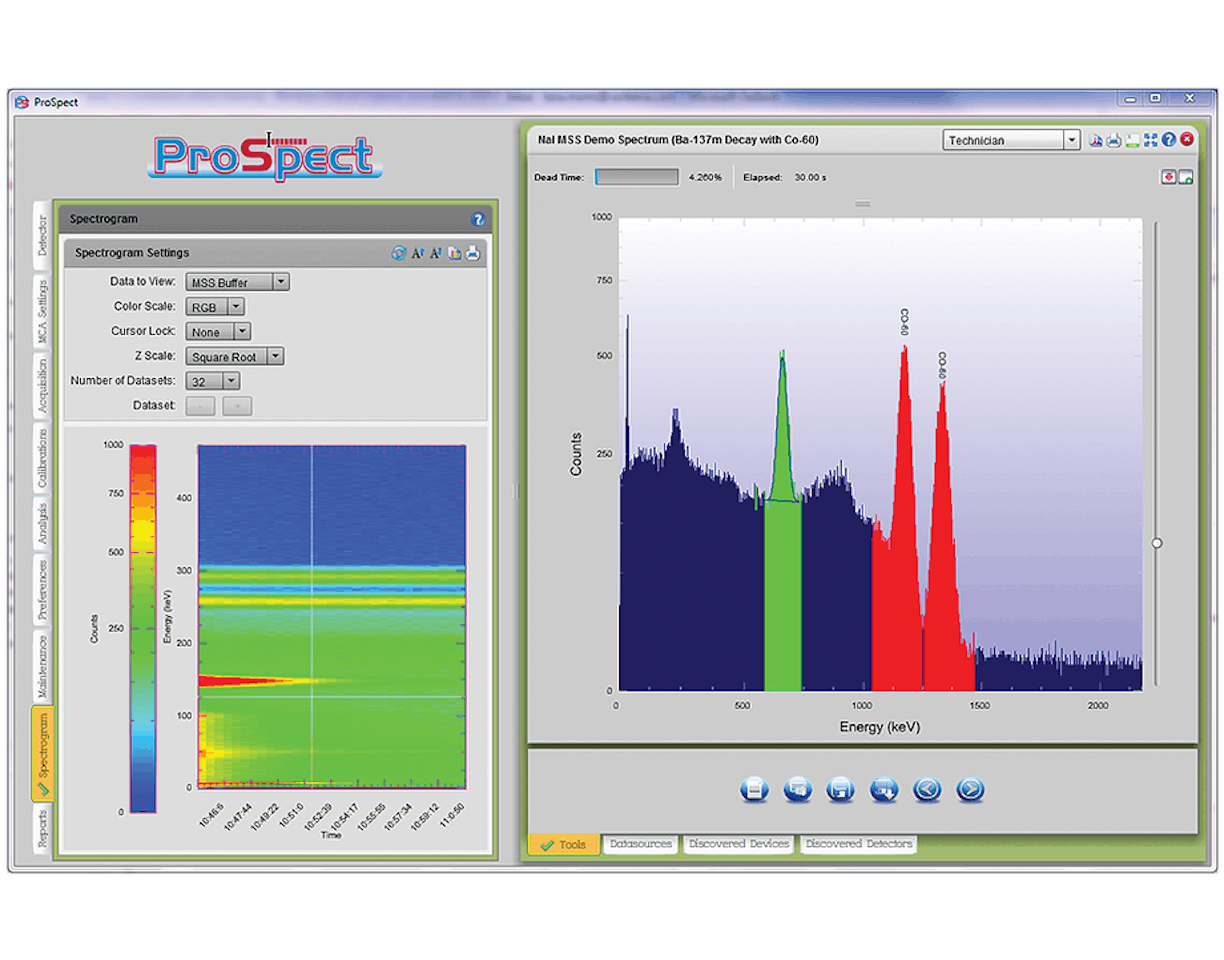1224x960 pixels.
Task: Open the Datasources tab at the bottom
Action: 640,843
